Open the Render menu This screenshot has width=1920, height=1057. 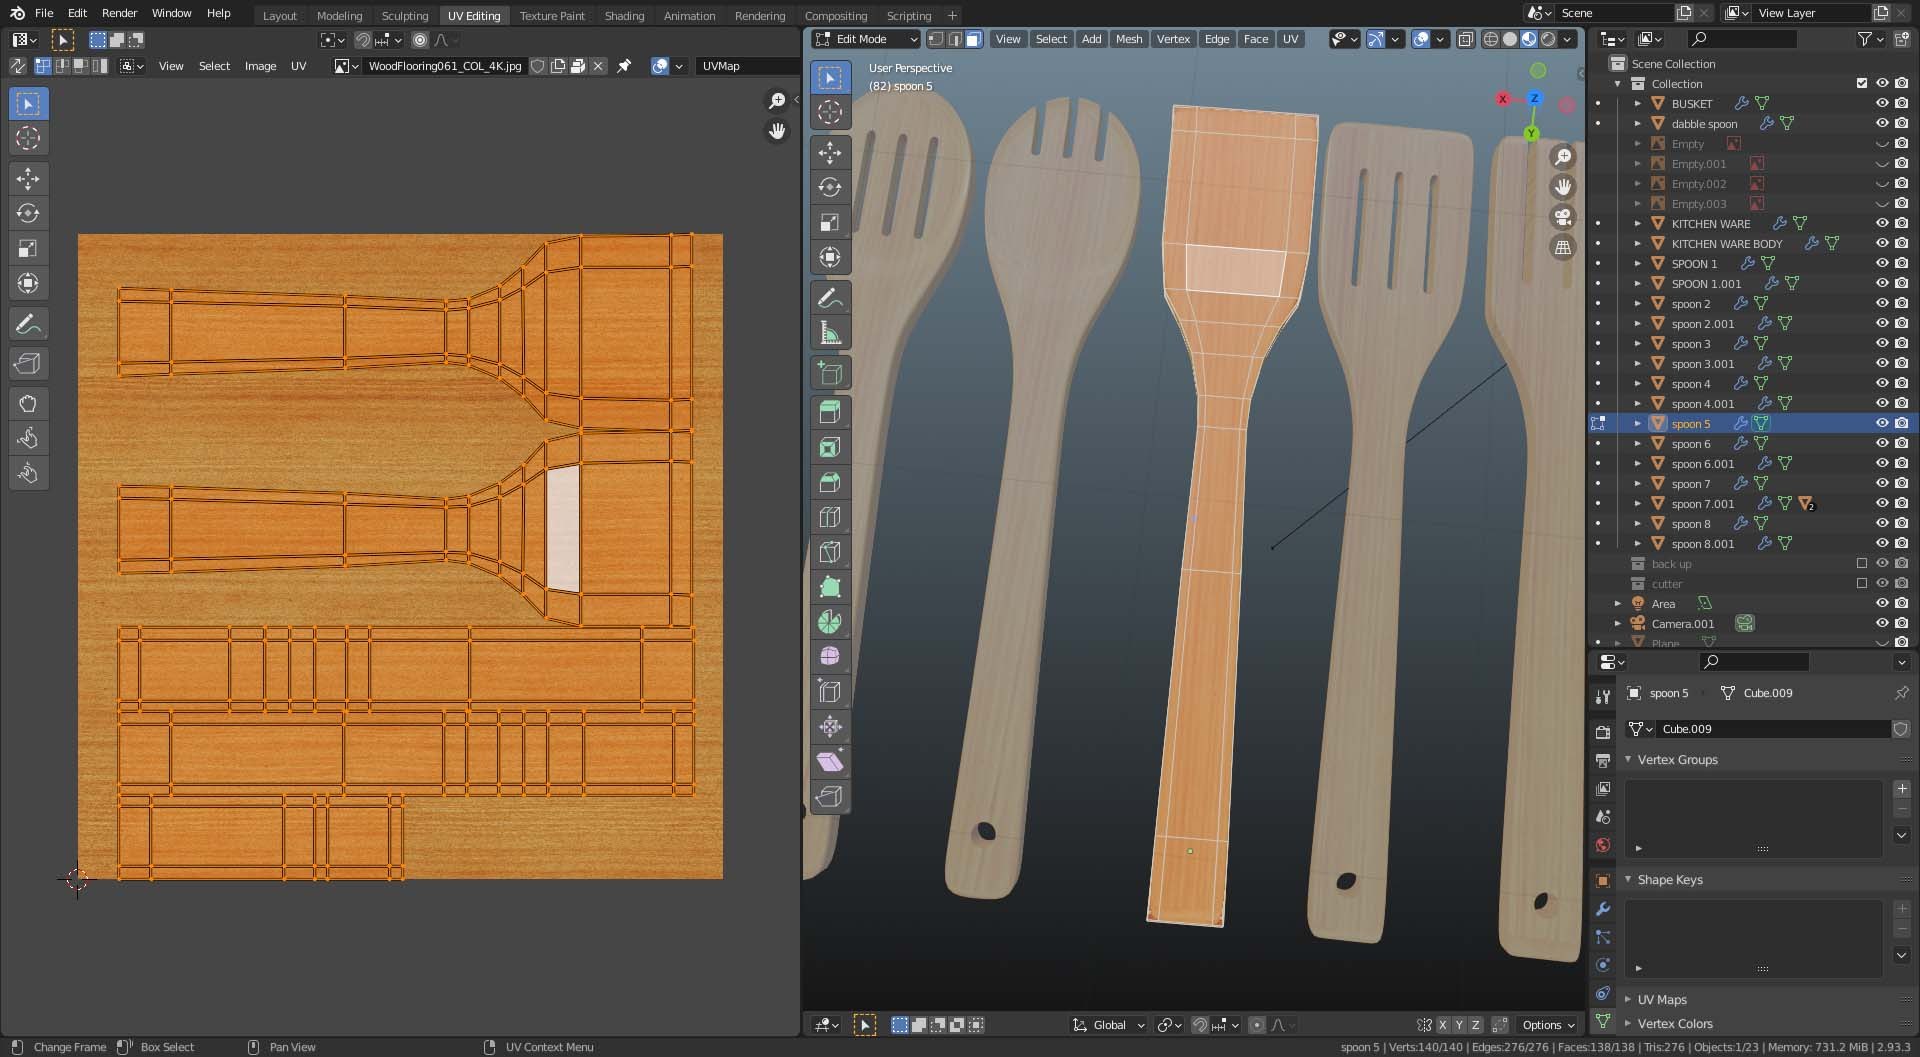[119, 13]
